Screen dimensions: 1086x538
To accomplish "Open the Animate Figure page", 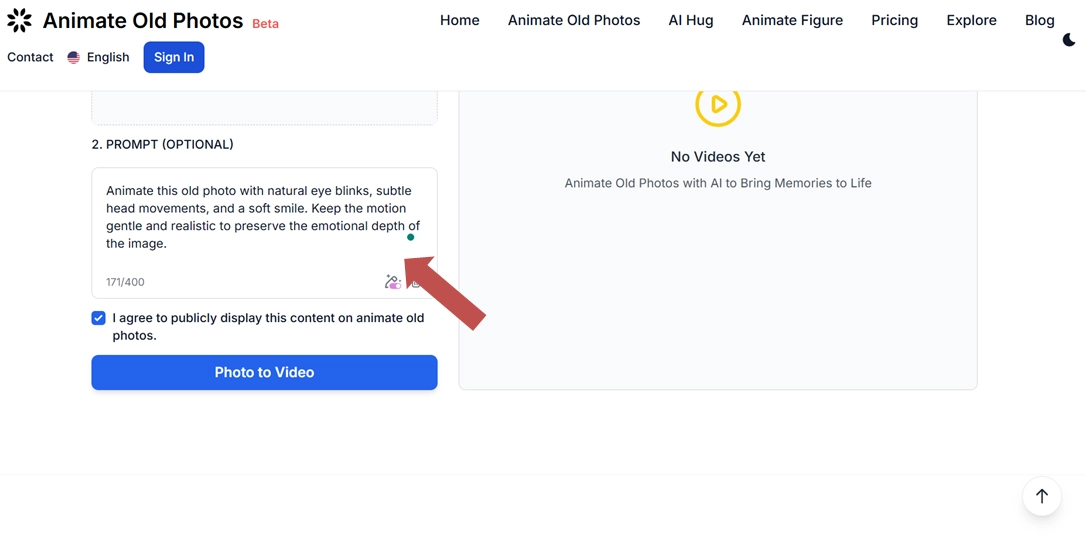I will tap(792, 20).
